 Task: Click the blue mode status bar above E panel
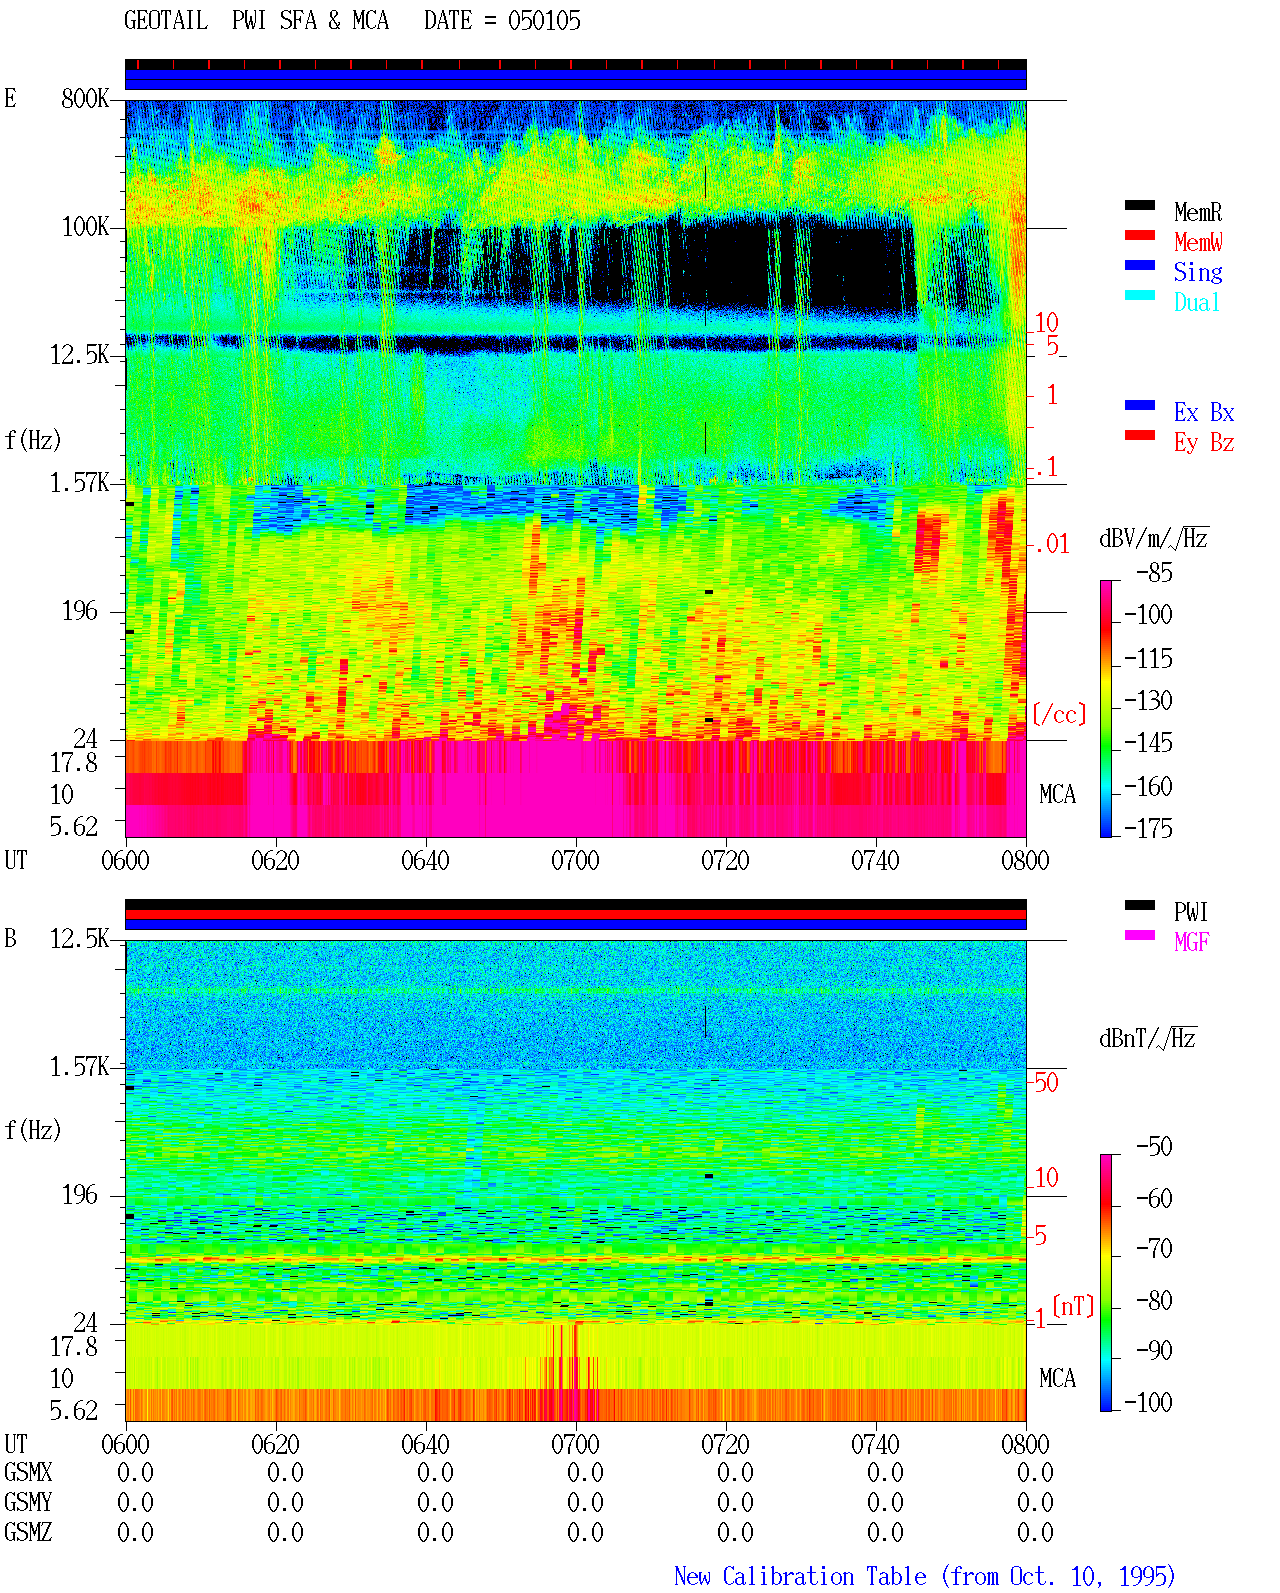[x=576, y=79]
